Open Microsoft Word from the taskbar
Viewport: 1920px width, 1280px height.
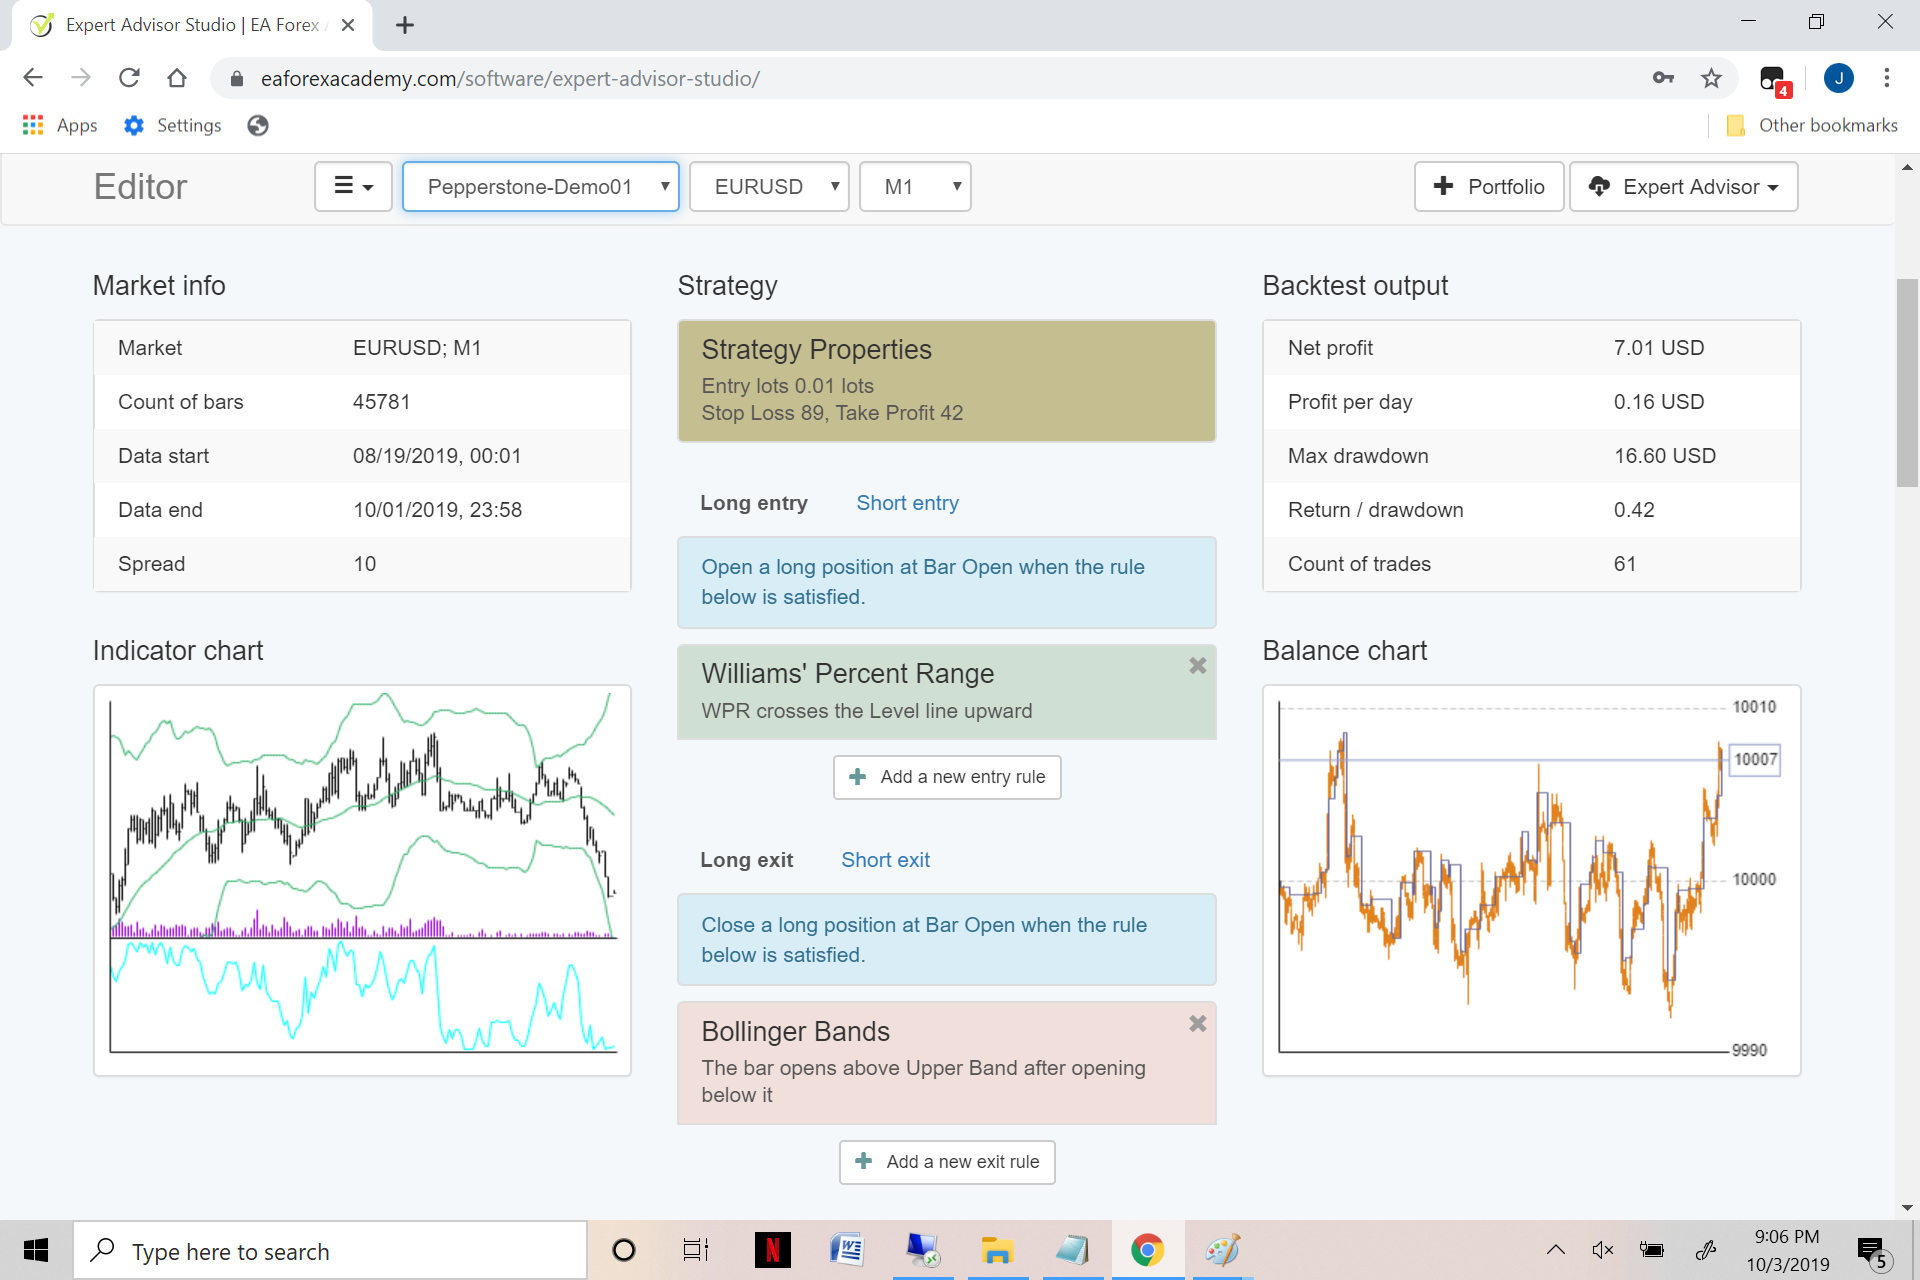coord(846,1250)
